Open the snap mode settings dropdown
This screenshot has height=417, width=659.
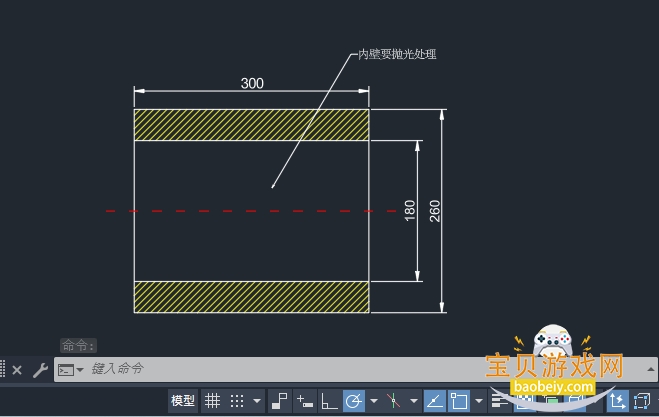coord(257,401)
